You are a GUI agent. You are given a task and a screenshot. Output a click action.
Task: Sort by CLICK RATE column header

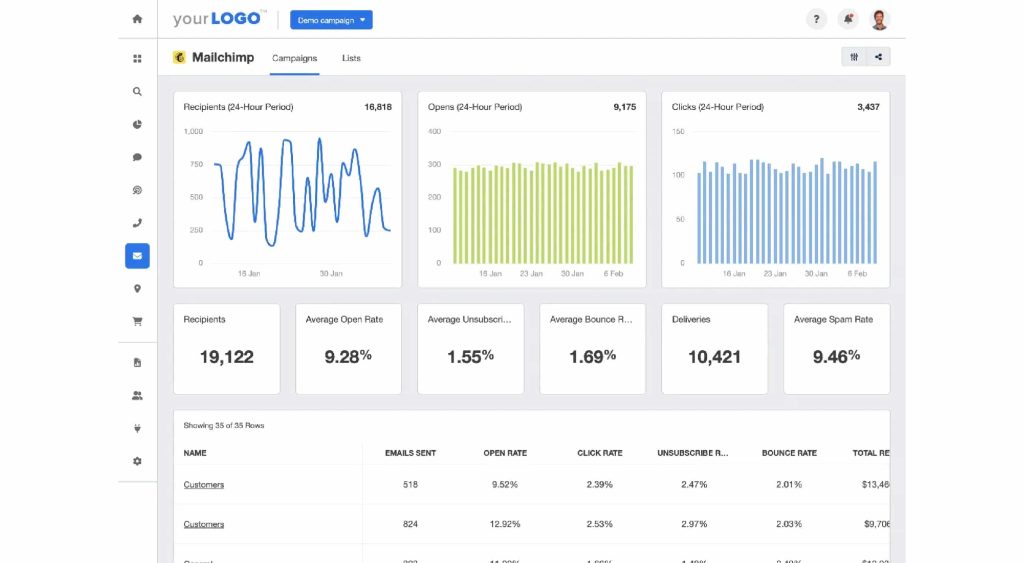coord(600,453)
